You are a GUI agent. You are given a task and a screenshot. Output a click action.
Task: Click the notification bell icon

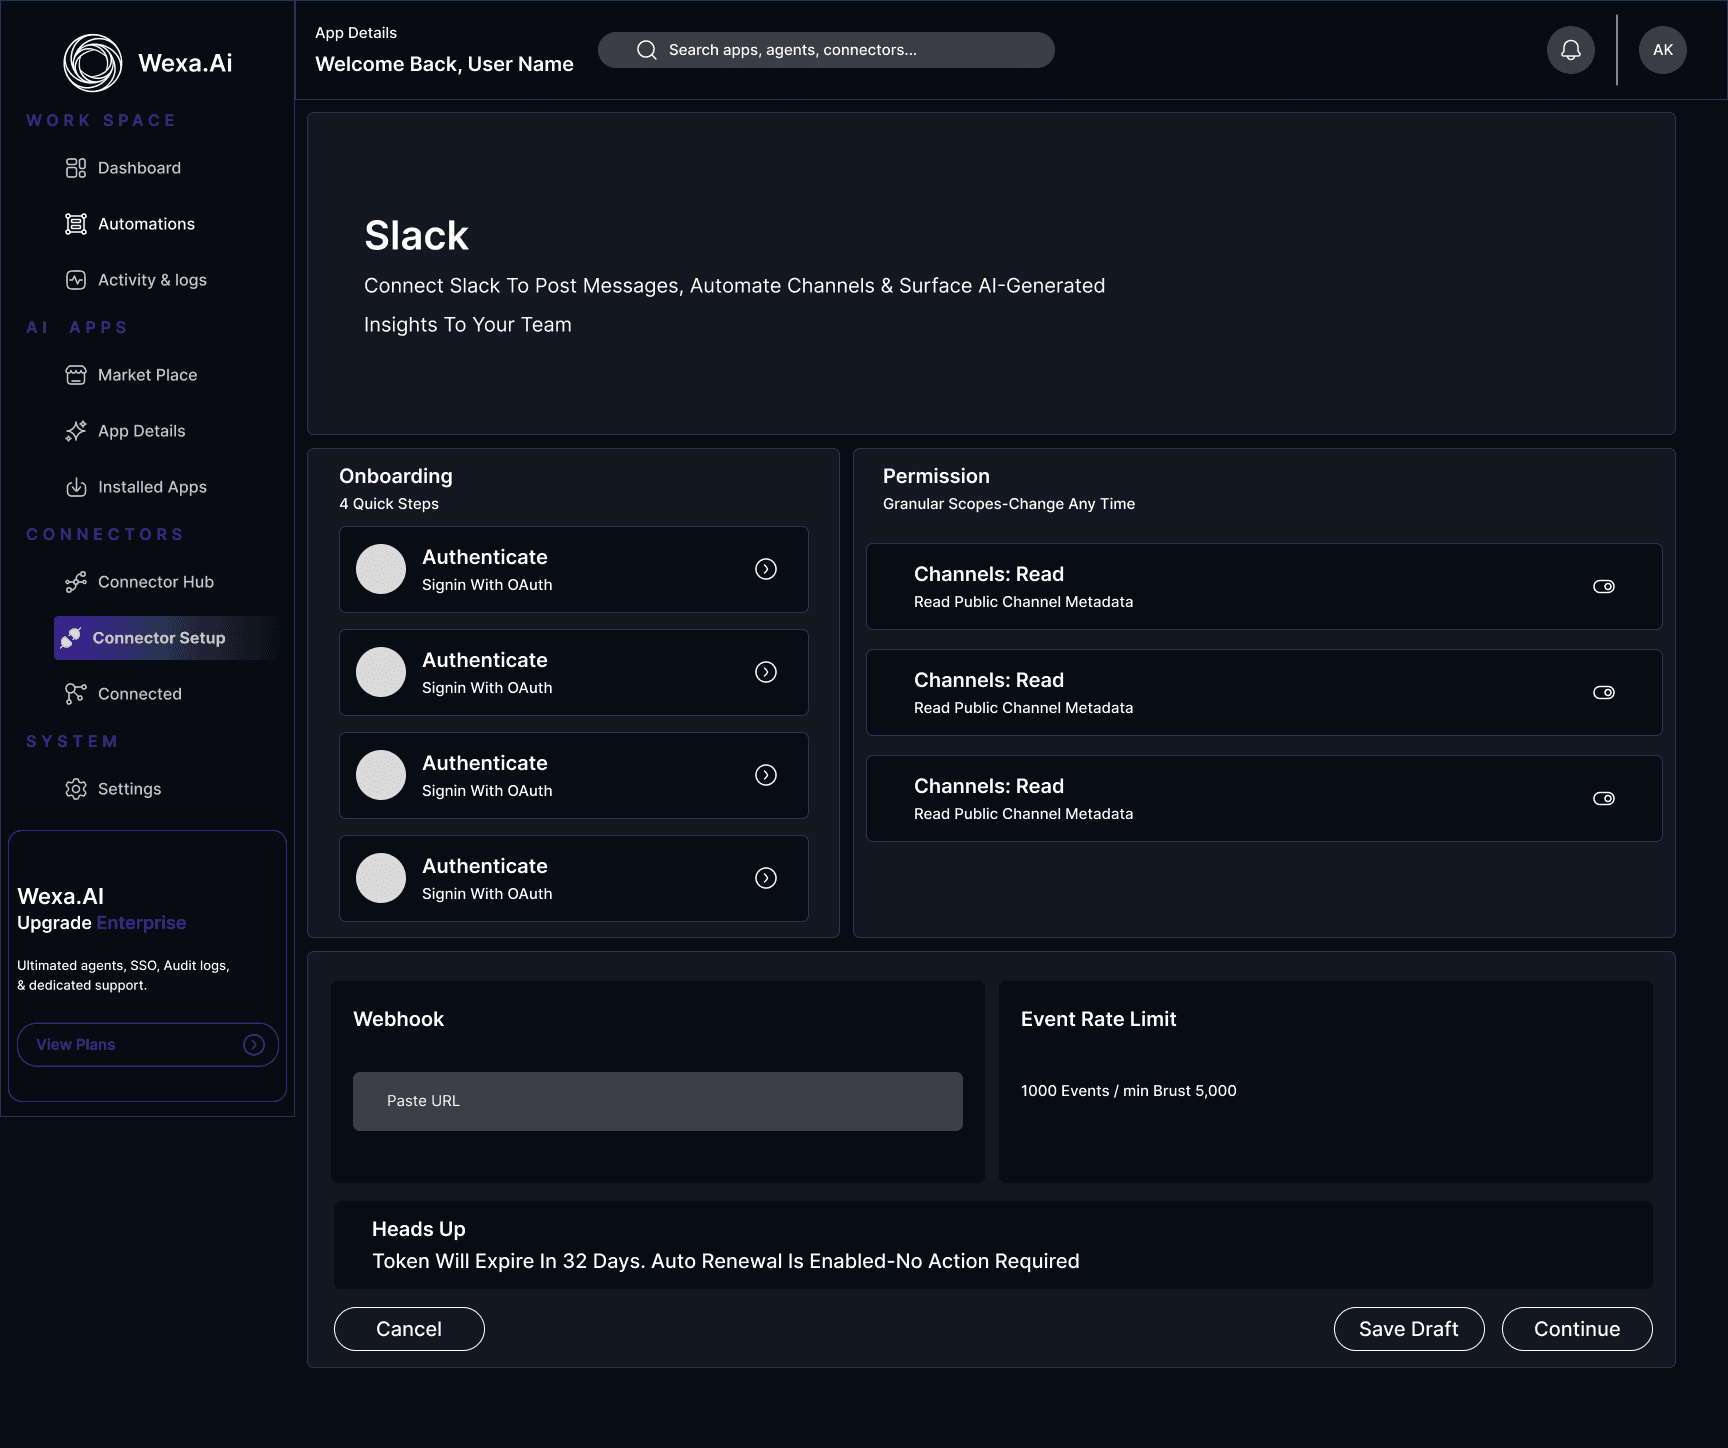coord(1571,50)
